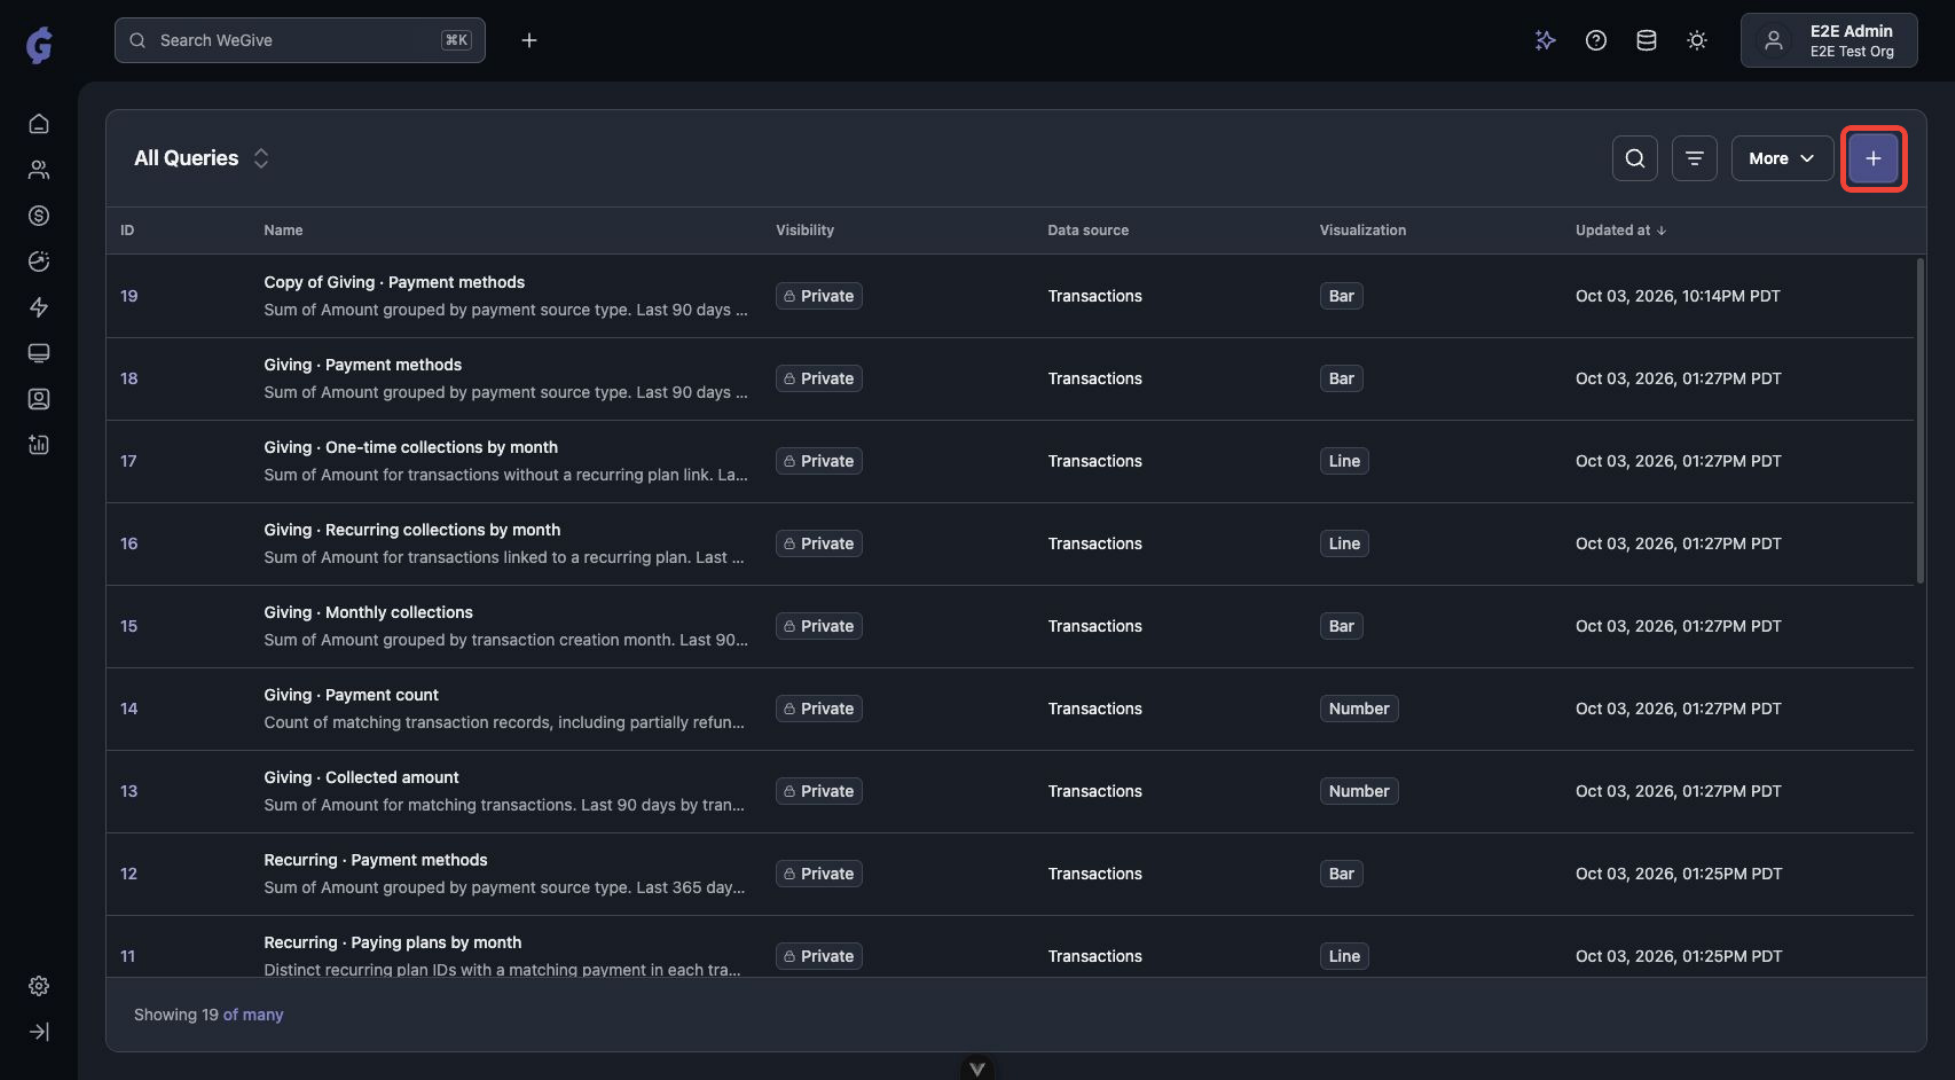
Task: Open the Help question mark icon
Action: pyautogui.click(x=1596, y=40)
